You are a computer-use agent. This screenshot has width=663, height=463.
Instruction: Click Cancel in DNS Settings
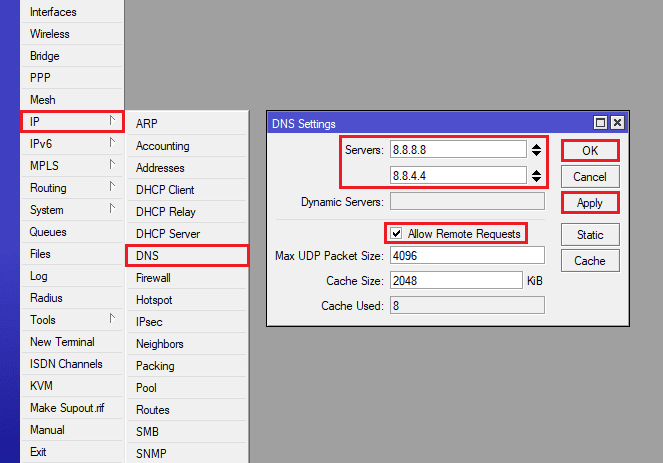tap(590, 177)
